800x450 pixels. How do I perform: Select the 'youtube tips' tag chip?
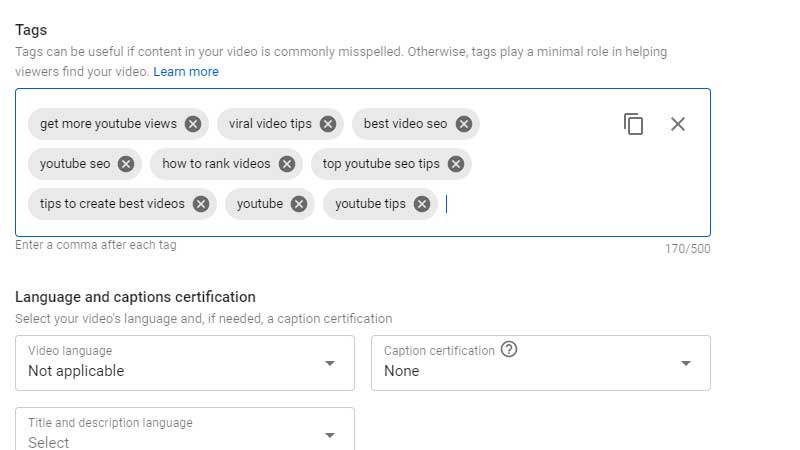[370, 204]
